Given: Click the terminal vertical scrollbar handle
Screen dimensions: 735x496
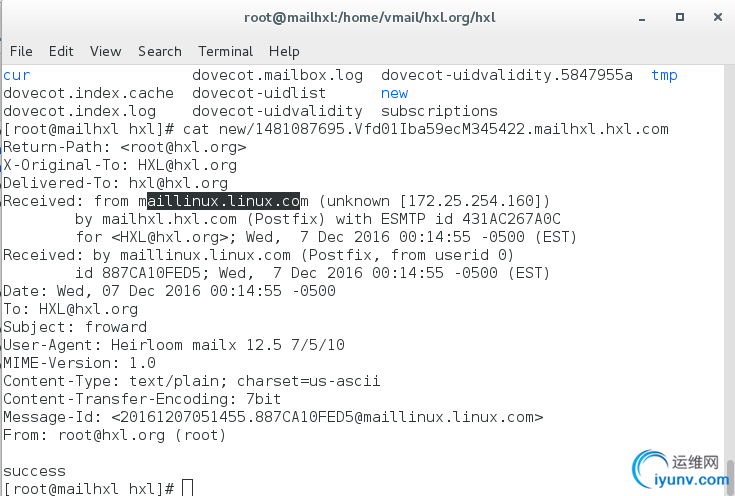Looking at the screenshot, I should 730,477.
